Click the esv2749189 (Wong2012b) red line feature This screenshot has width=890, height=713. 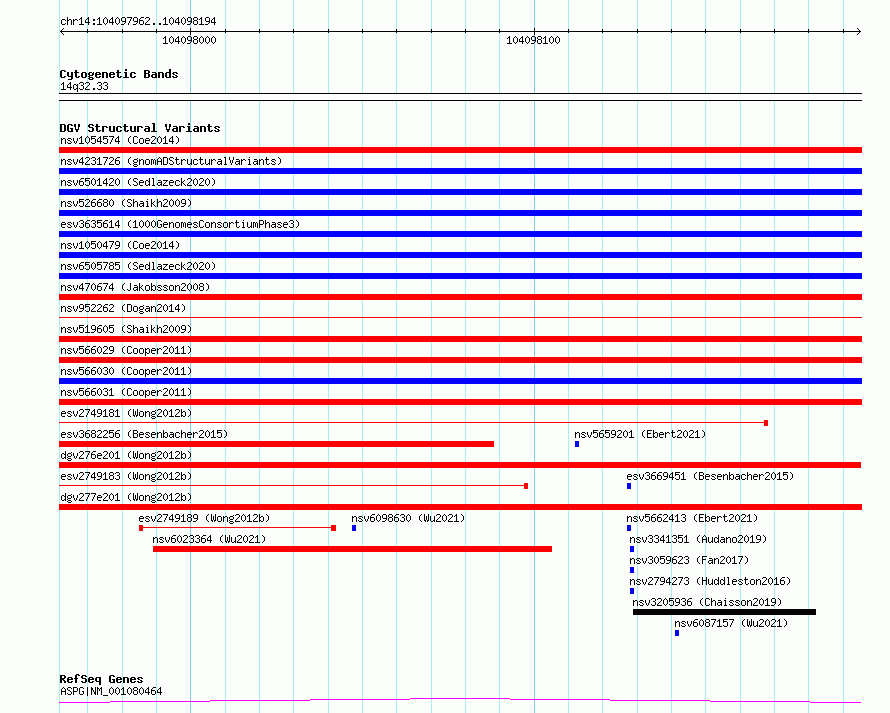tap(237, 528)
